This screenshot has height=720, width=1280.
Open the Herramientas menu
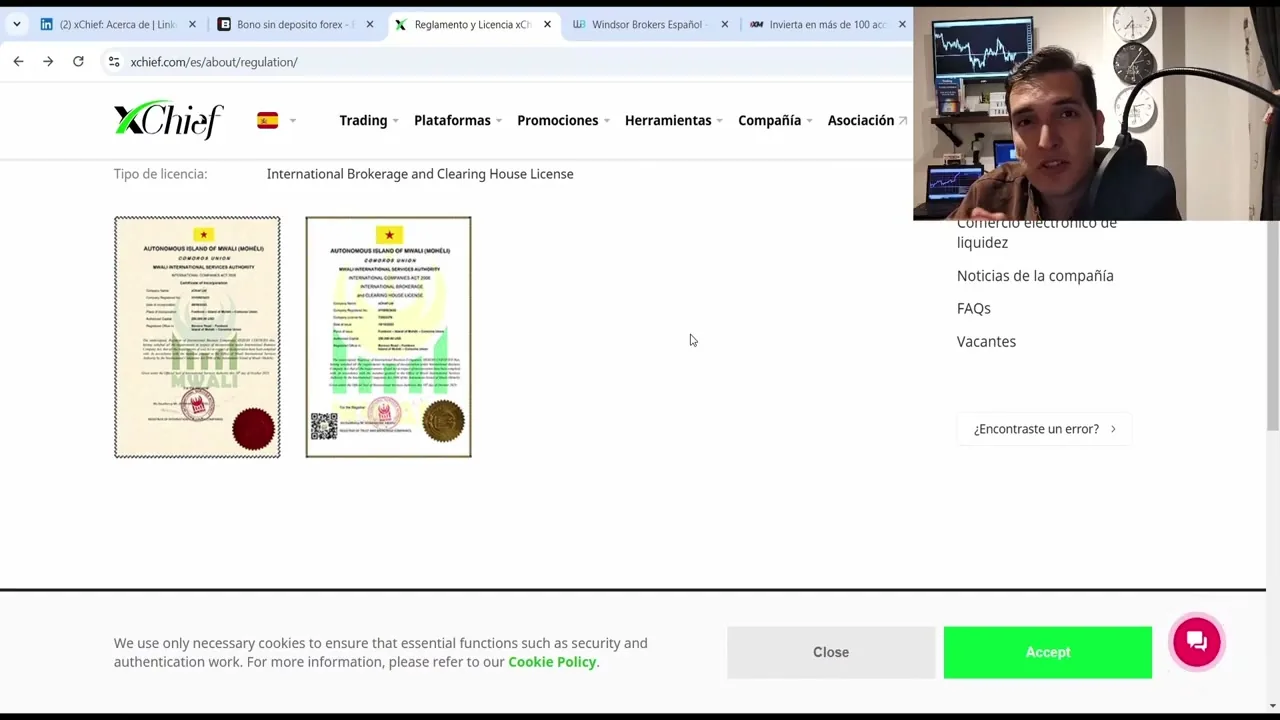coord(673,120)
